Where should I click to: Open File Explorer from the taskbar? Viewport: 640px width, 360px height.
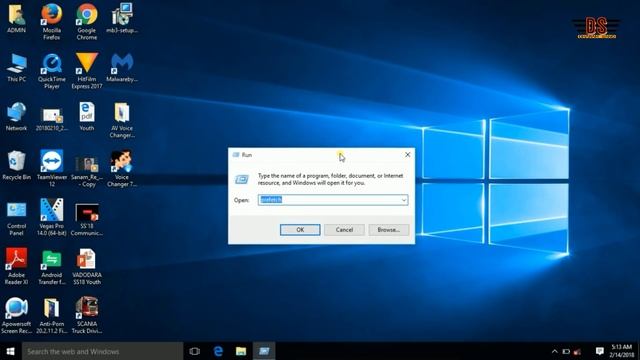pos(241,351)
